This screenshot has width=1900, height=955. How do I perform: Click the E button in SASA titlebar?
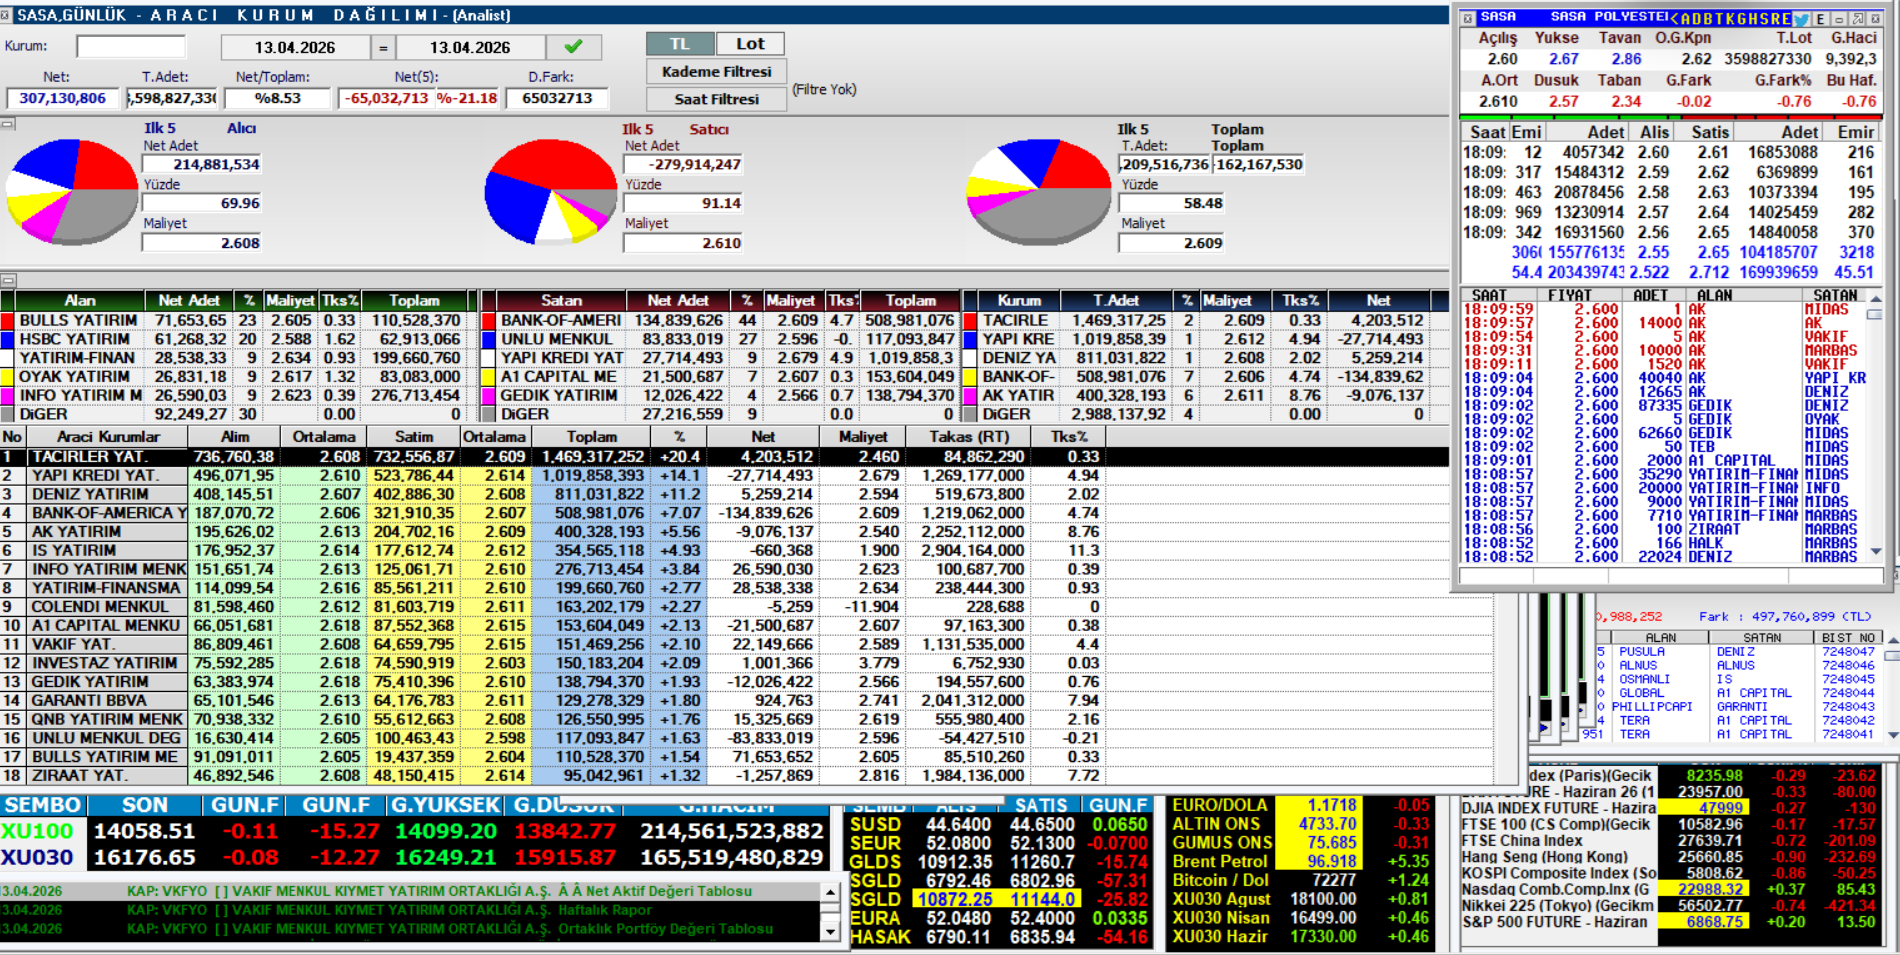(x=1821, y=19)
